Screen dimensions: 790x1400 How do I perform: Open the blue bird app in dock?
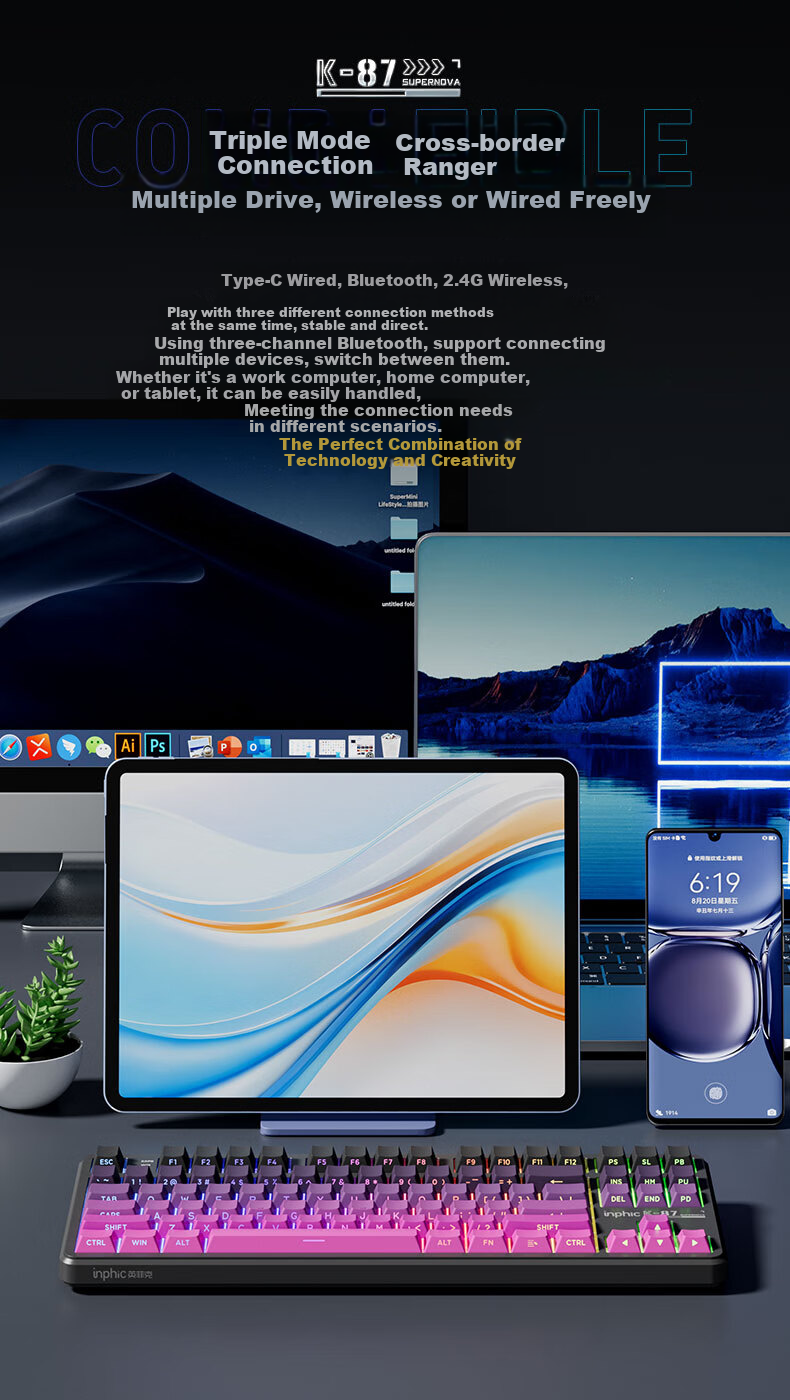tap(68, 747)
